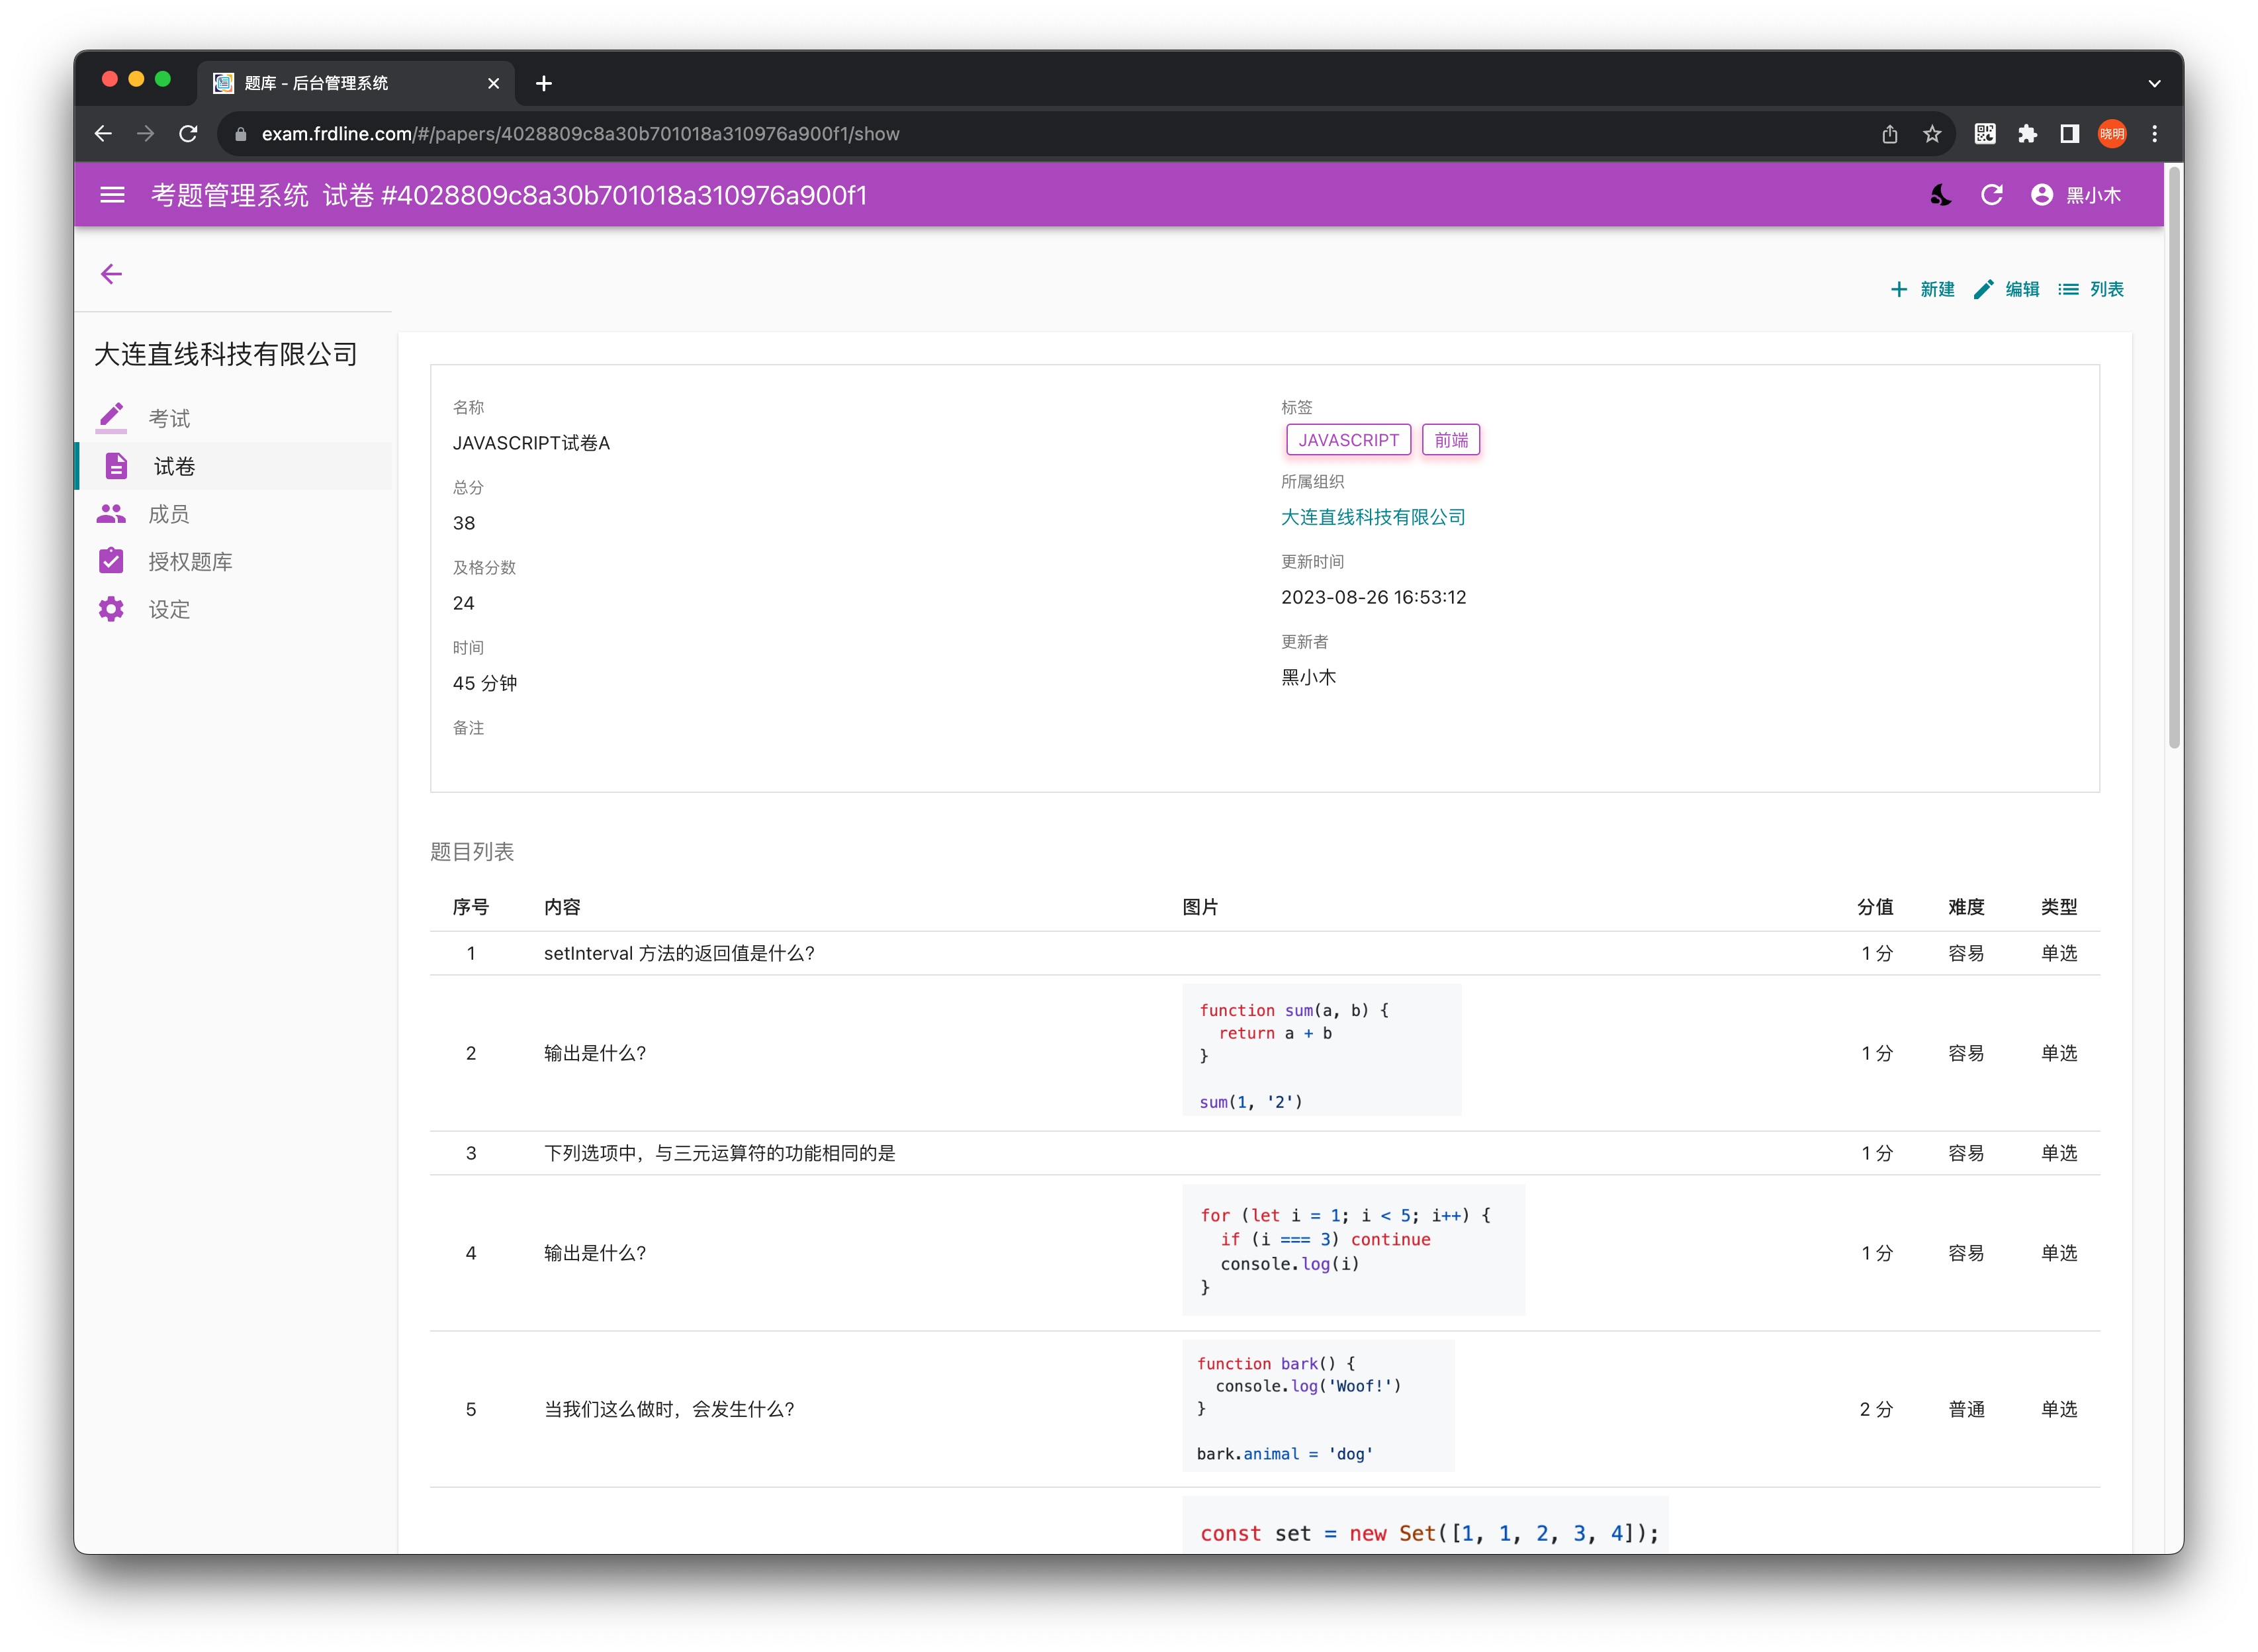The image size is (2258, 1652).
Task: Click the 设定 gear icon
Action: [111, 609]
